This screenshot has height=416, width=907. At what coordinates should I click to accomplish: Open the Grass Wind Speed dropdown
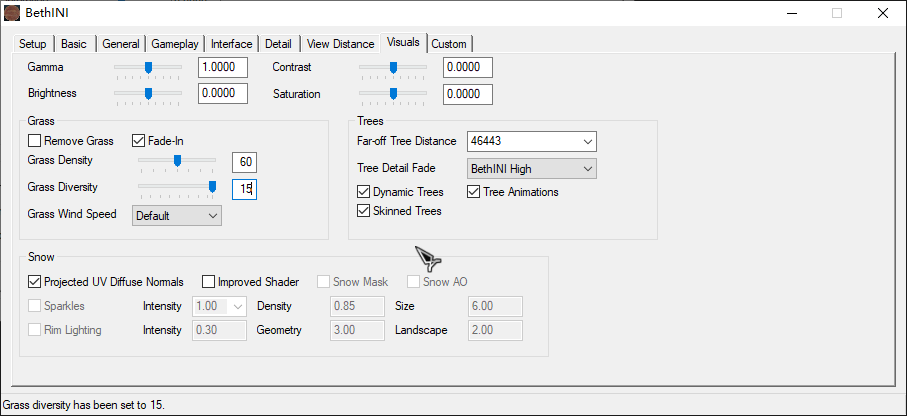click(x=177, y=216)
